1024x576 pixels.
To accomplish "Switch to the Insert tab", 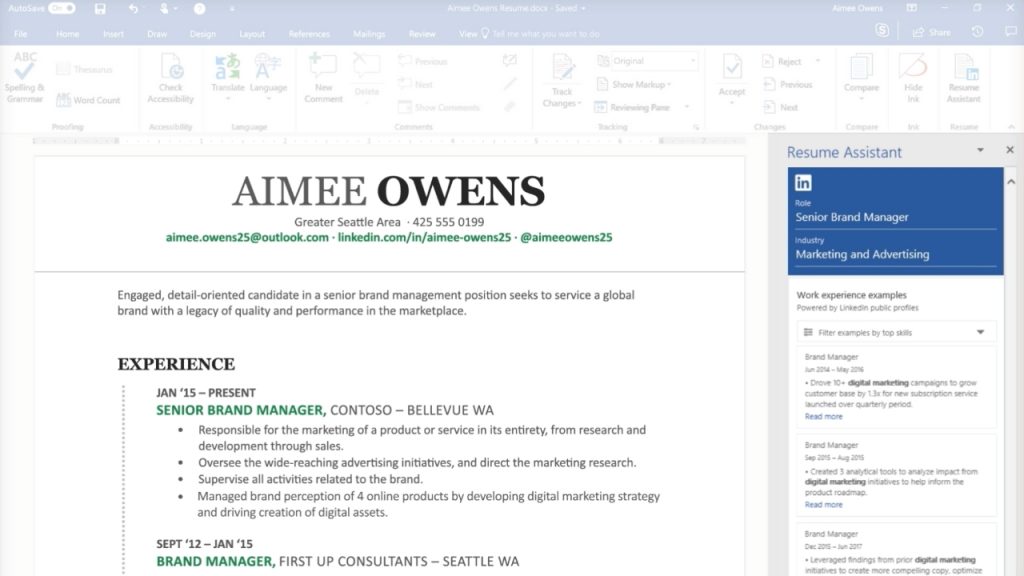I will 113,34.
